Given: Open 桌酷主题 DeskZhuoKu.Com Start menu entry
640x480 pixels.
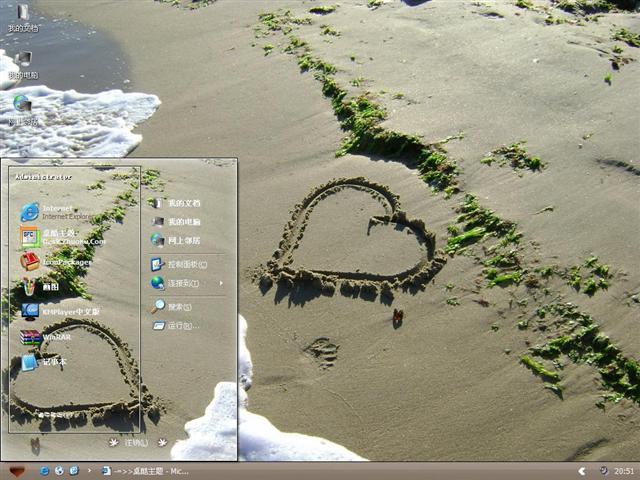Looking at the screenshot, I should (x=62, y=237).
